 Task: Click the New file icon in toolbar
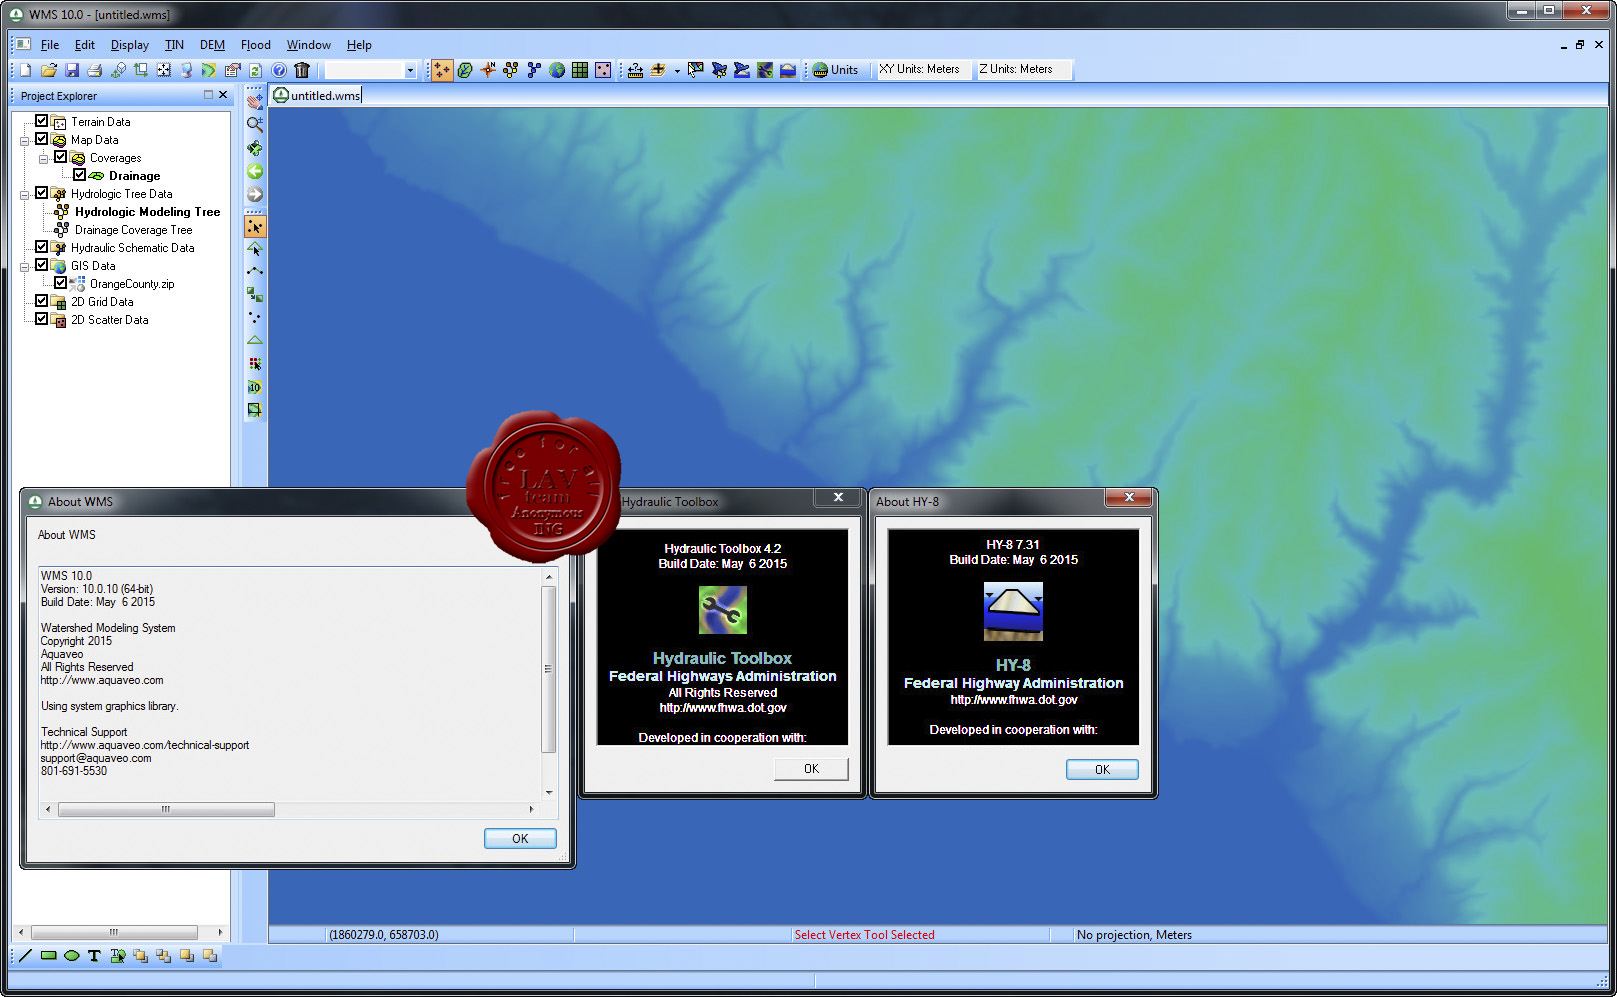[25, 70]
